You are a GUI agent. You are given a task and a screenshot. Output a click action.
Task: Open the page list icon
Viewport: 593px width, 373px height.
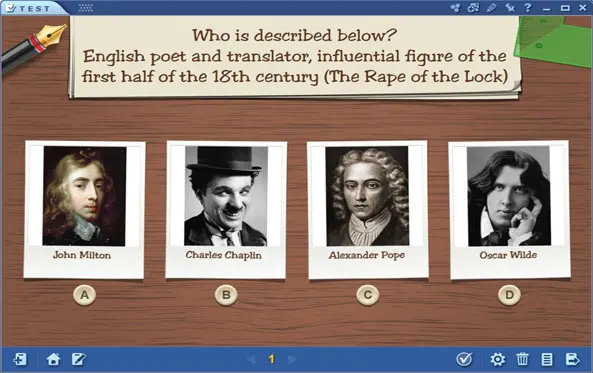(547, 359)
